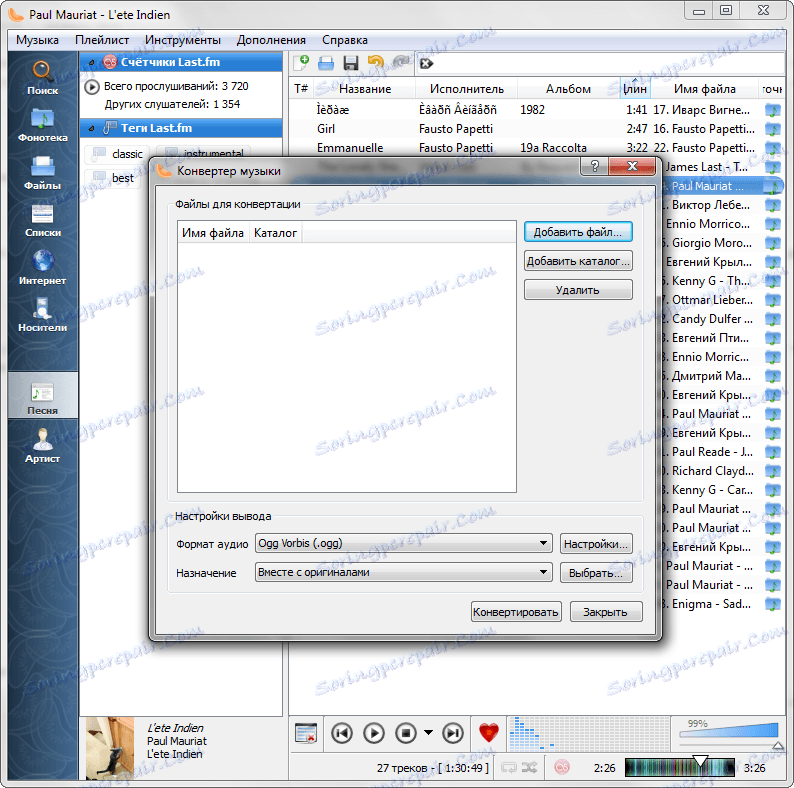Click the Выбрать... destination button
The width and height of the screenshot is (794, 788).
point(596,573)
